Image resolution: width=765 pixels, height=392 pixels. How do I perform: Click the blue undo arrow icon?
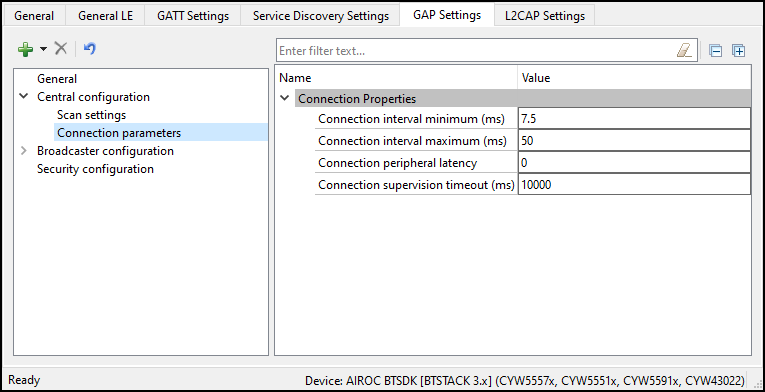89,48
